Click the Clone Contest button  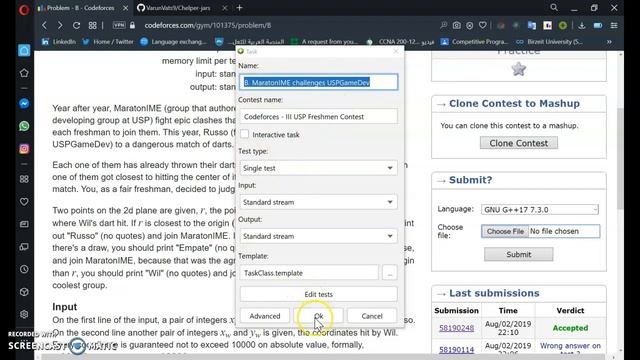(x=519, y=143)
